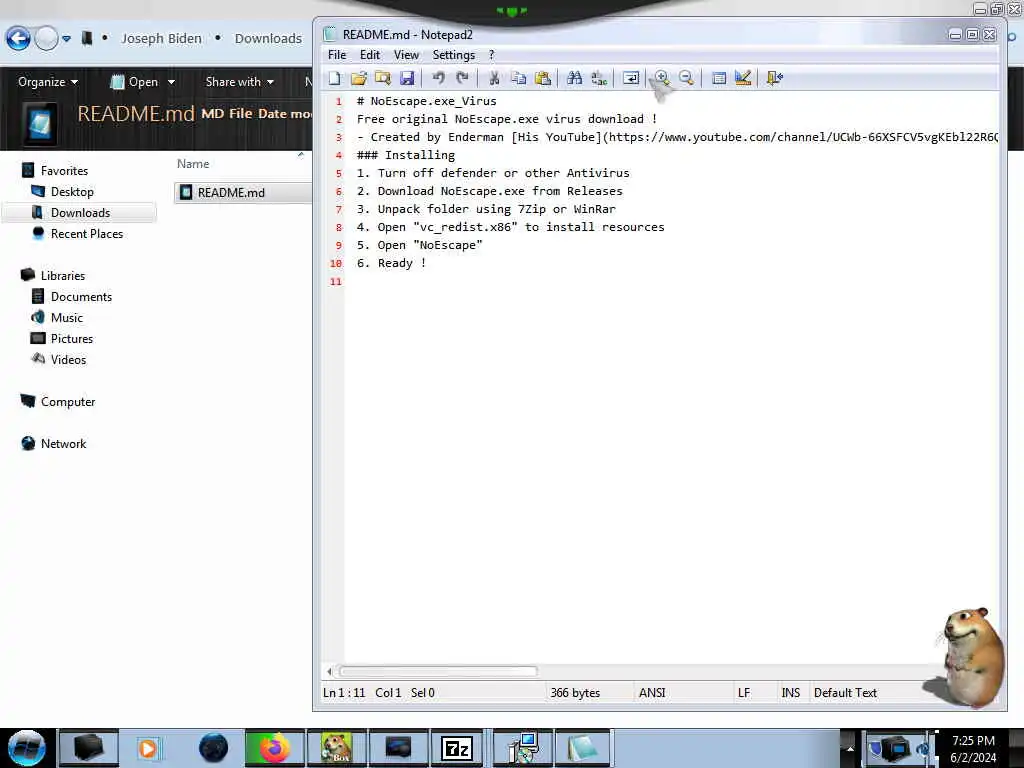Click Downloads in the address breadcrumb
The width and height of the screenshot is (1024, 768).
point(268,39)
